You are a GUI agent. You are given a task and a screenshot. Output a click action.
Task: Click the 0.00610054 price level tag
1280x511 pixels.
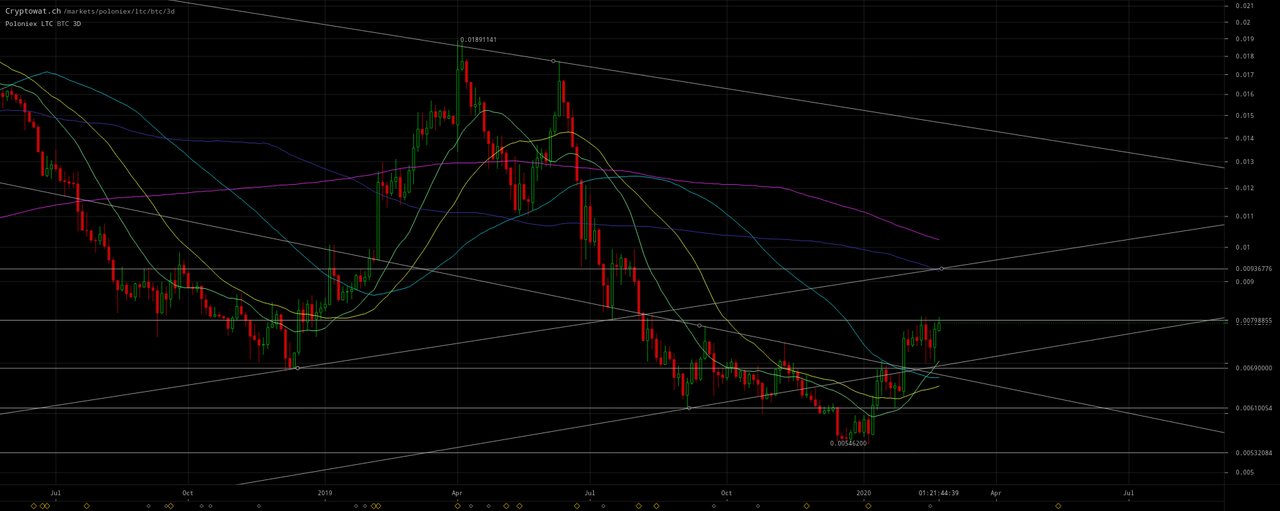click(1252, 408)
